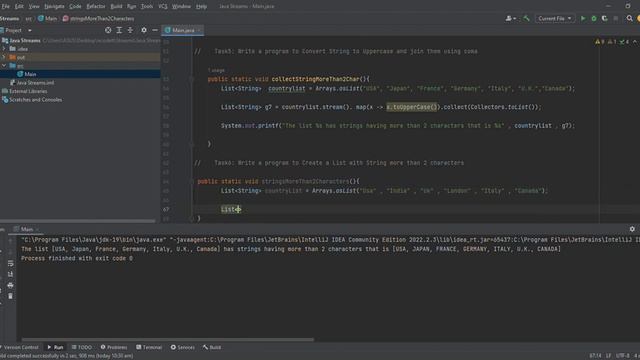Run with Coverage icon
Image resolution: width=640 pixels, height=360 pixels.
(x=604, y=18)
